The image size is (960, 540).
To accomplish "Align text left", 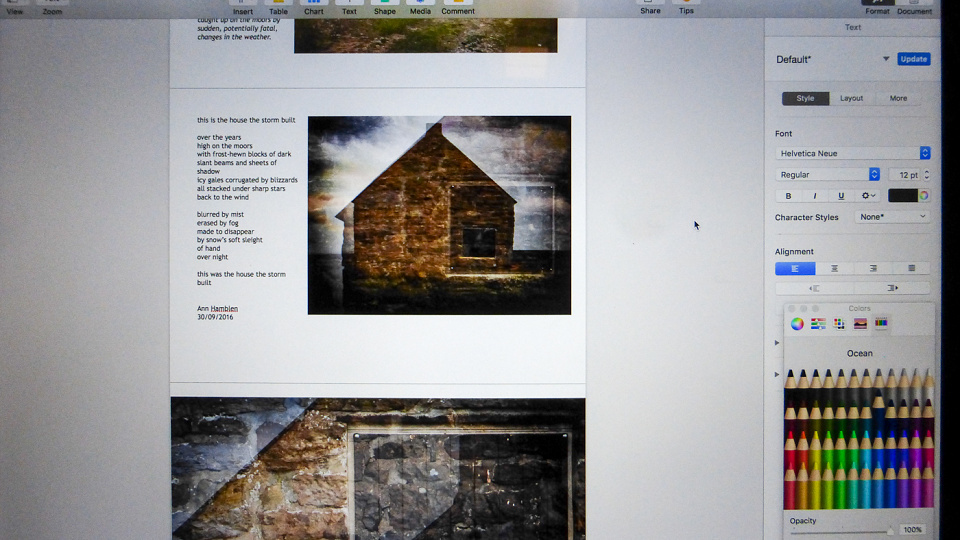I will pos(795,268).
